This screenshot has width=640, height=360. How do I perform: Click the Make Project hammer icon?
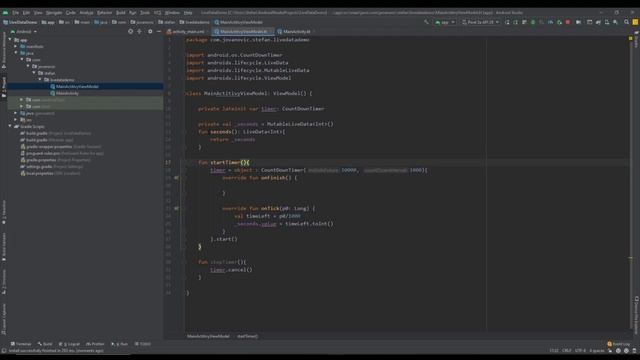[x=427, y=22]
